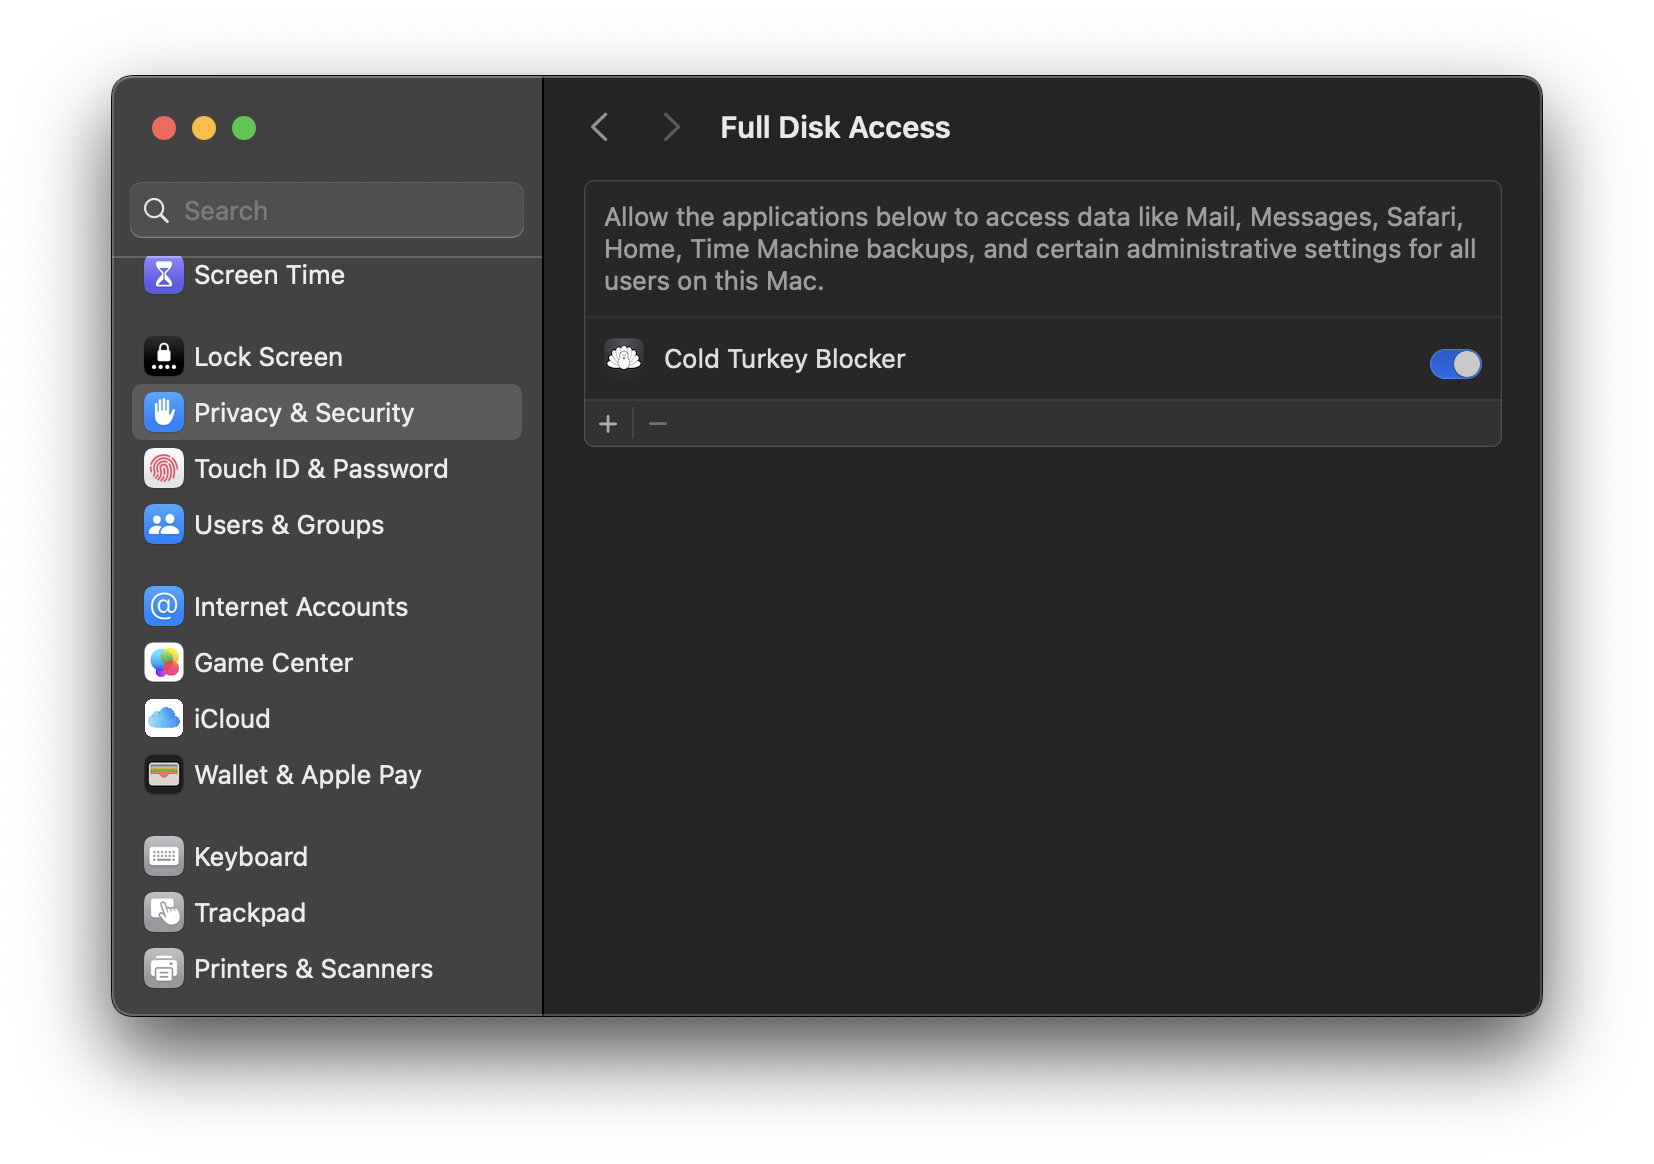Select Trackpad label in sidebar
The height and width of the screenshot is (1164, 1654).
[x=250, y=913]
